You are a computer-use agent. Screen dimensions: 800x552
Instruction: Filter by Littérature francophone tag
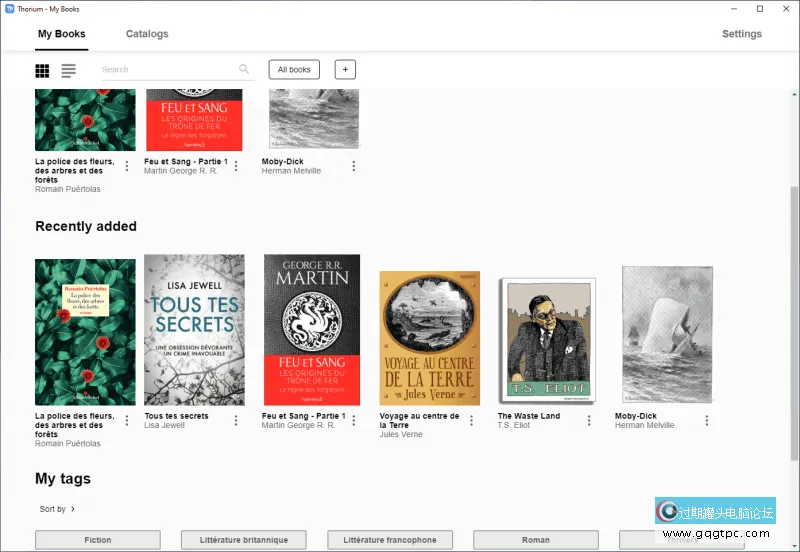(390, 540)
